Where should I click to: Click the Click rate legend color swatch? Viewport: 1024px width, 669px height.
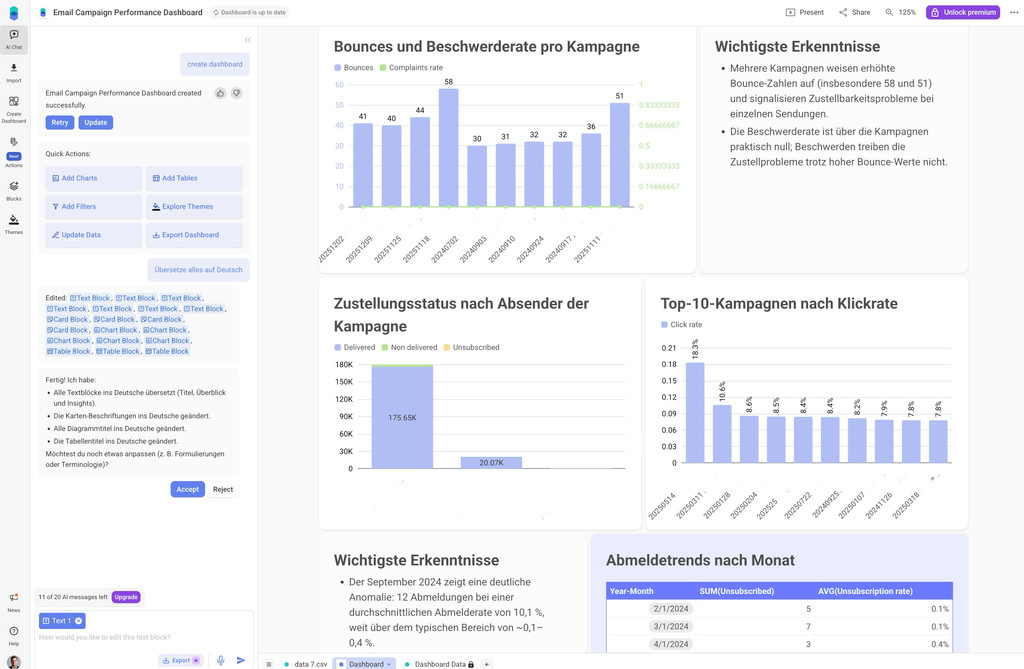click(664, 325)
